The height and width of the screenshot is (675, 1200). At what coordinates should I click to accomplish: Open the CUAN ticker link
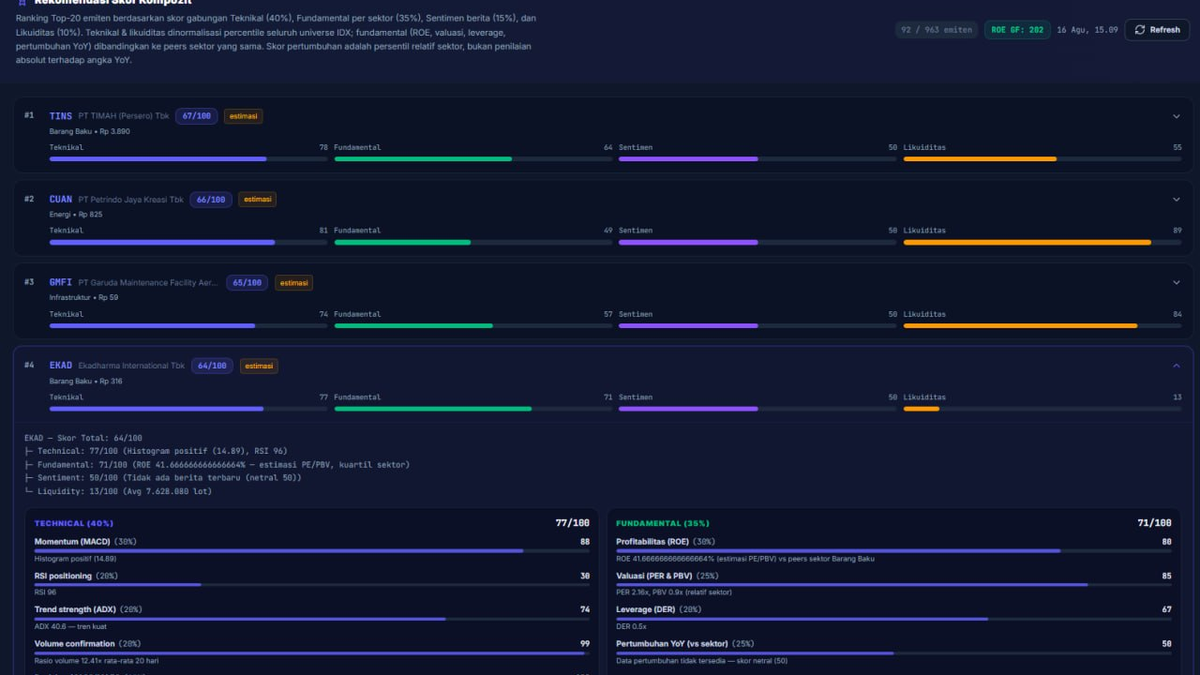[x=61, y=199]
